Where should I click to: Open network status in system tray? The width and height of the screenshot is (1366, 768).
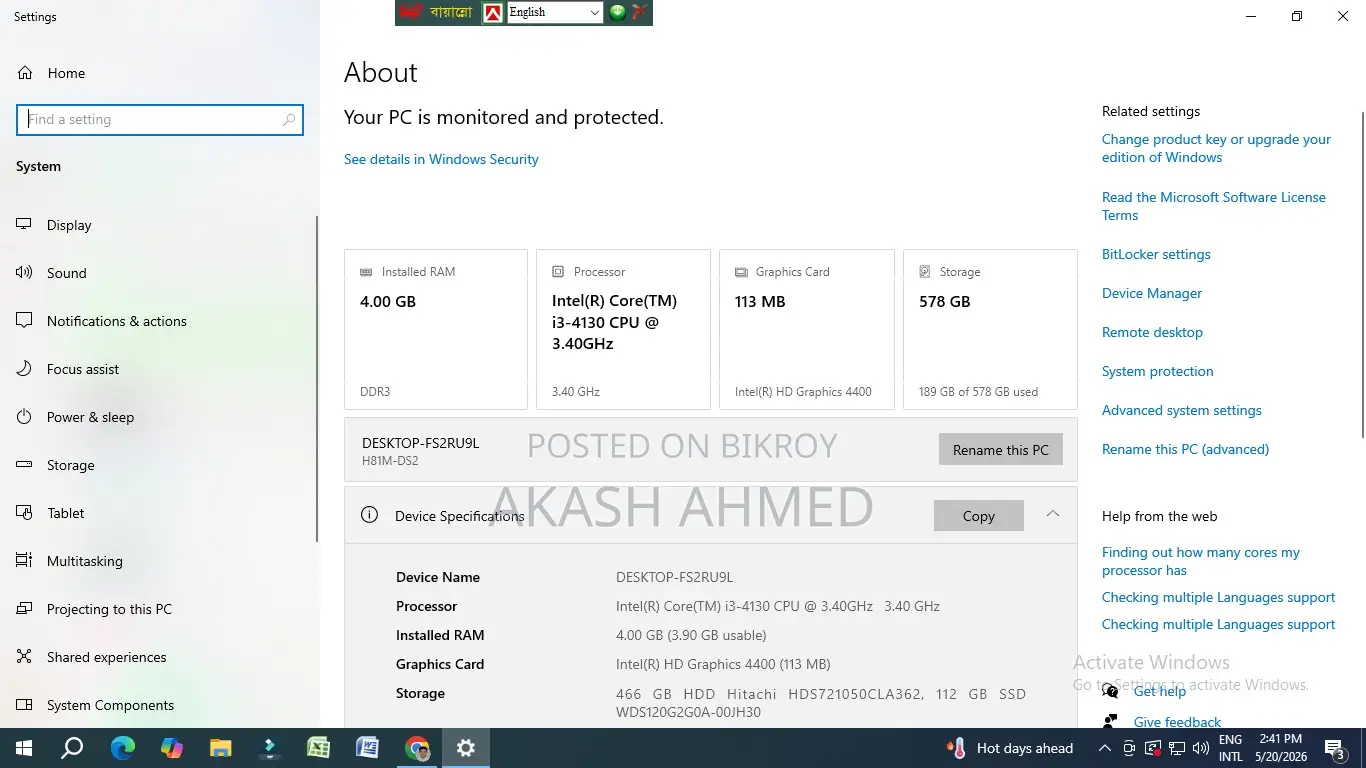1177,748
